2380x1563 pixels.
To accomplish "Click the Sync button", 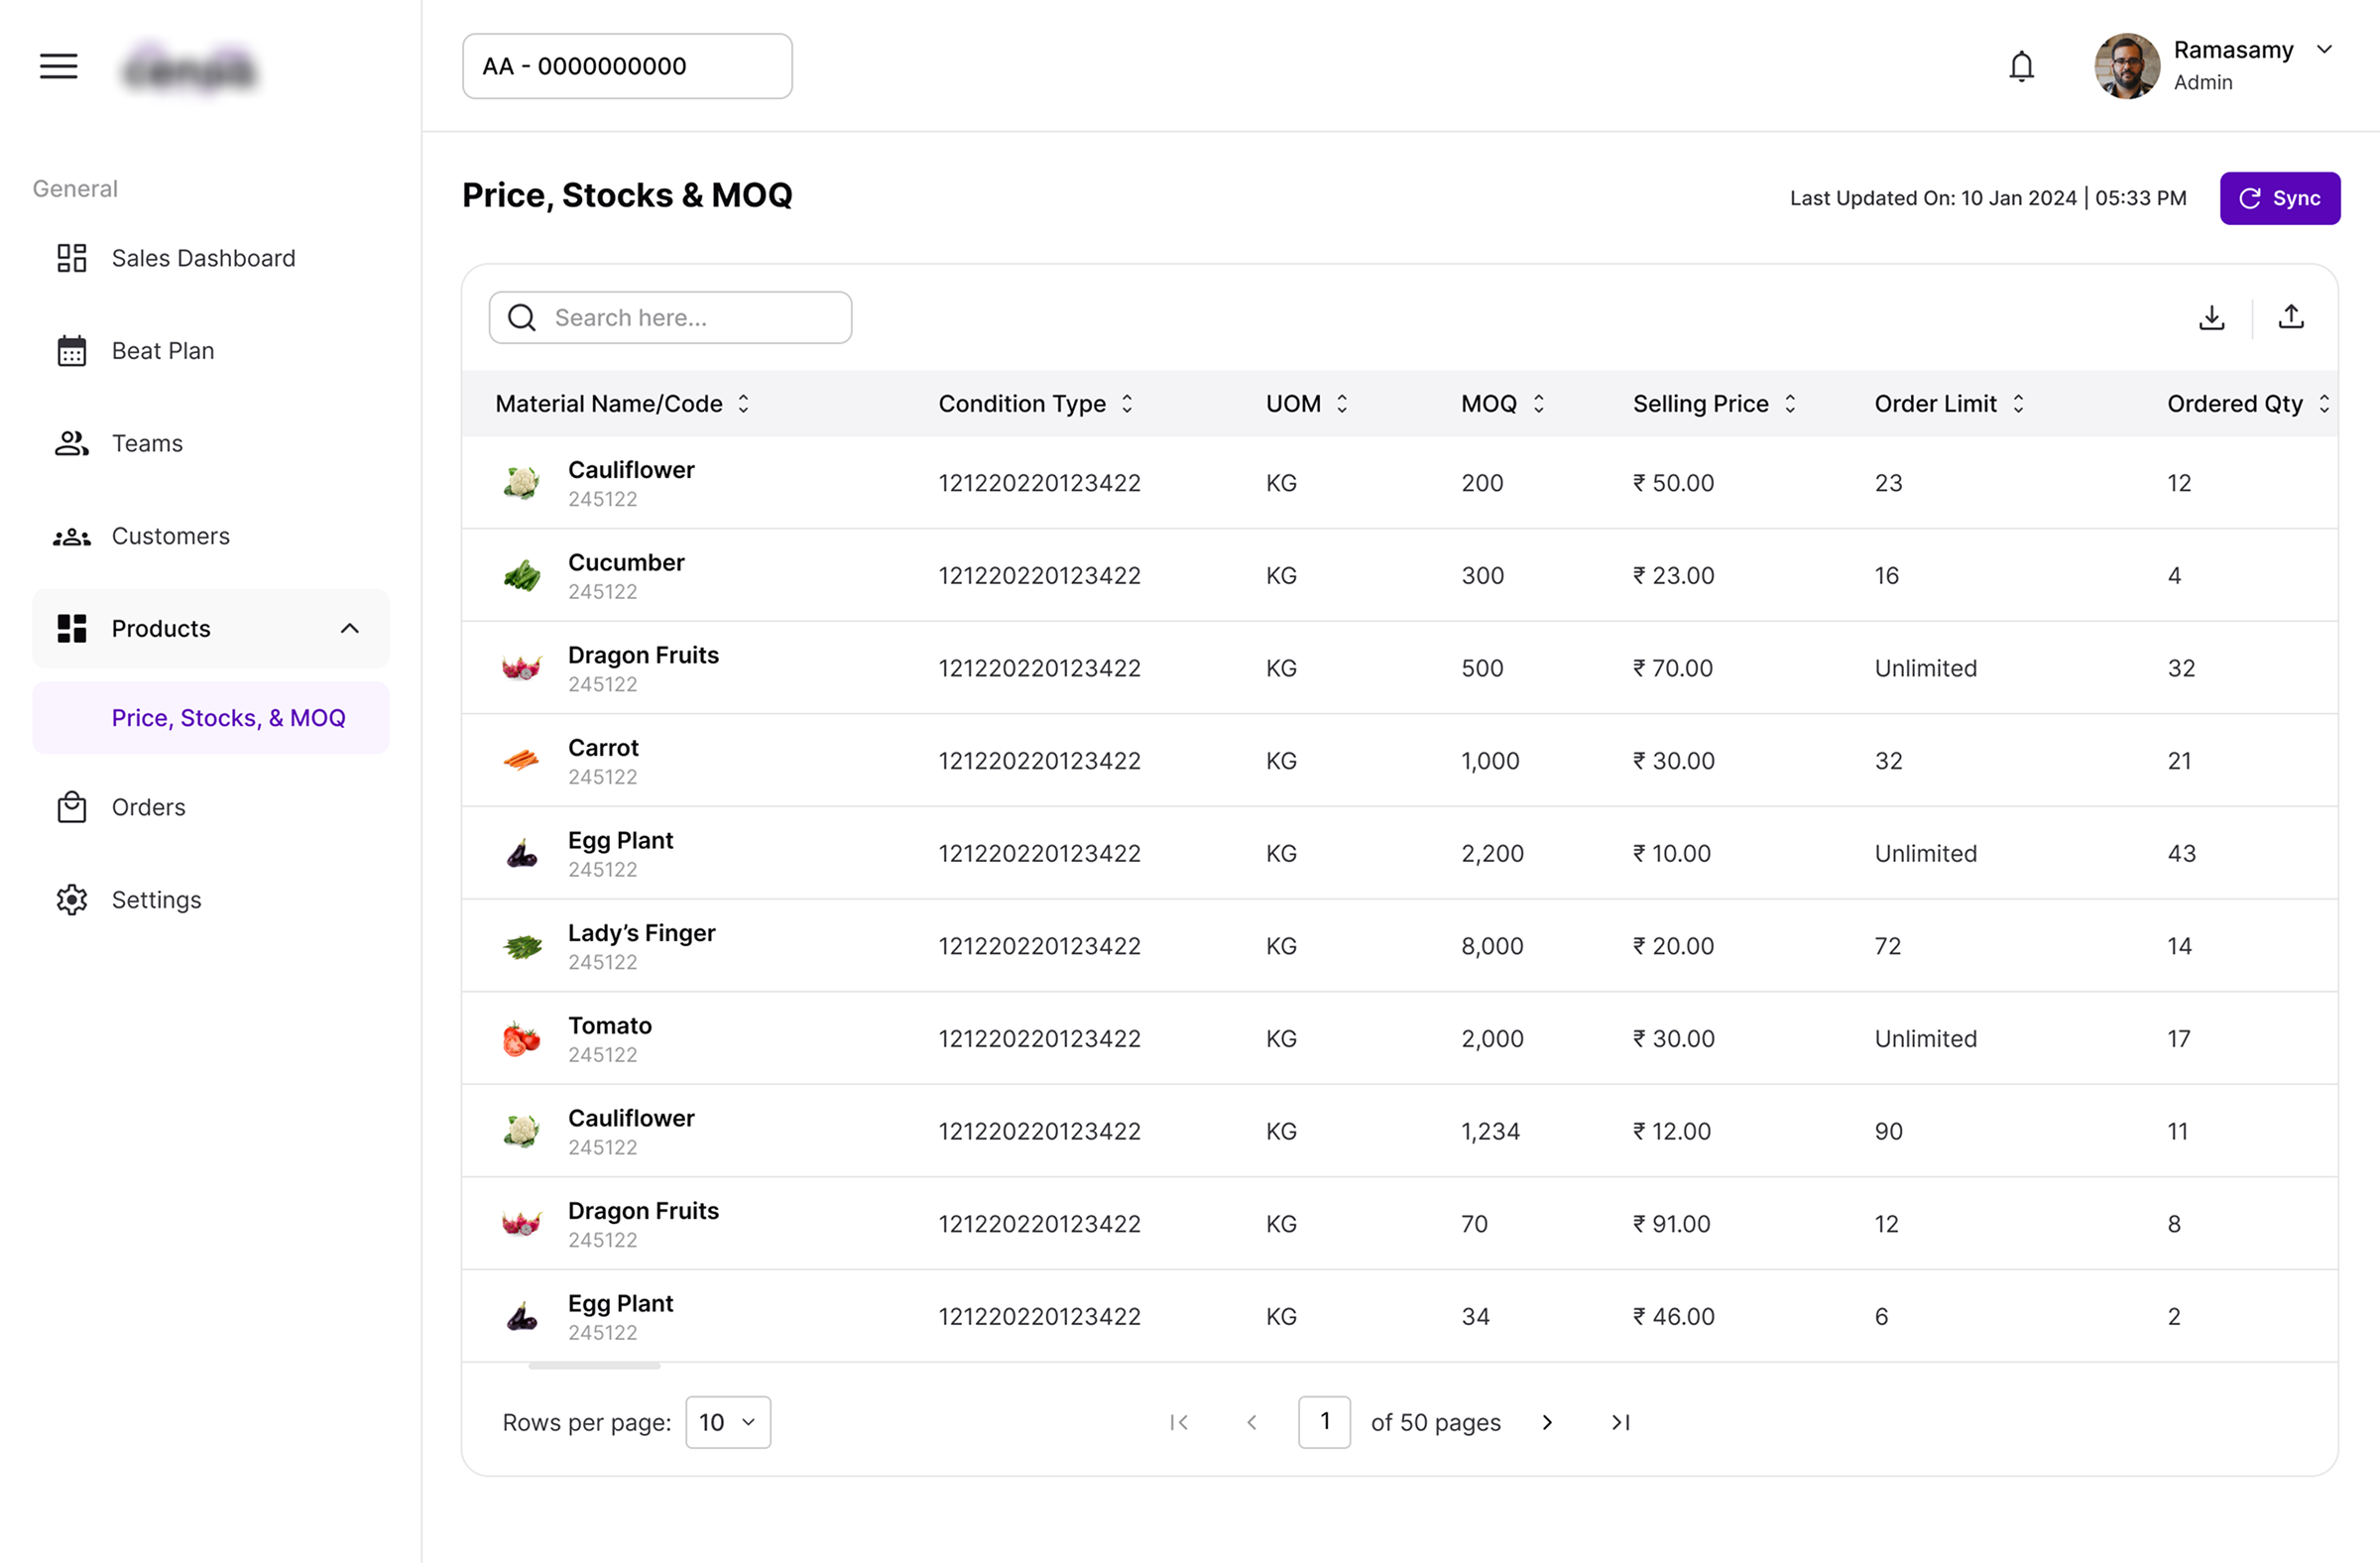I will (x=2279, y=198).
